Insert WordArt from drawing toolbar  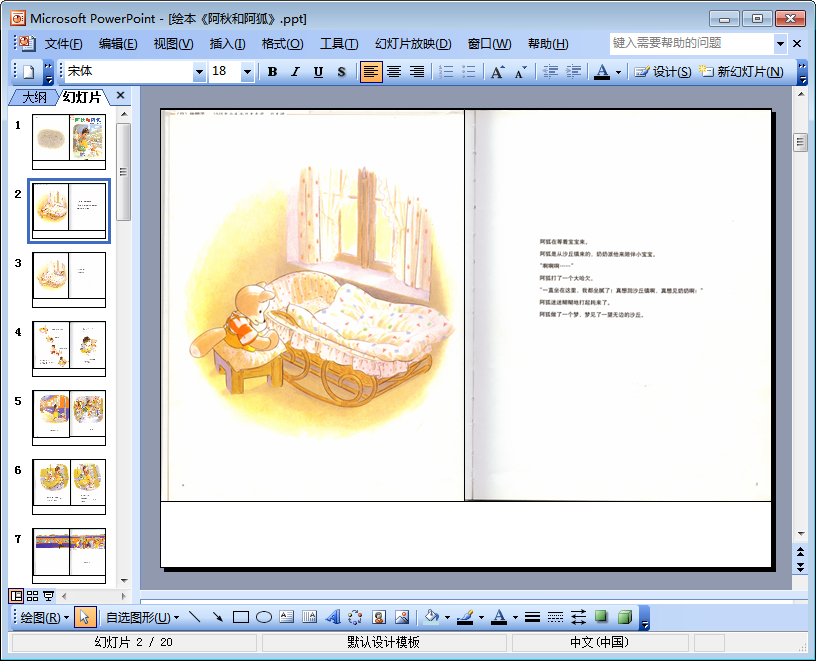tap(333, 618)
